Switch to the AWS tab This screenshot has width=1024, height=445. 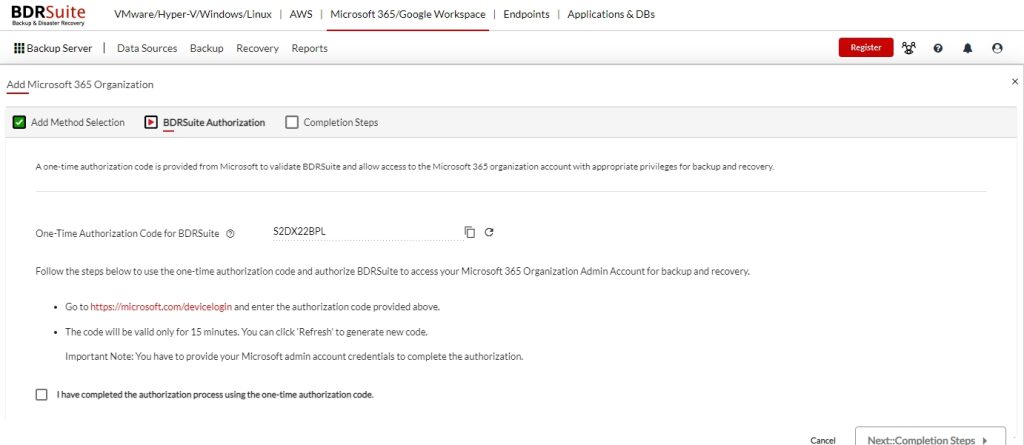(x=300, y=14)
